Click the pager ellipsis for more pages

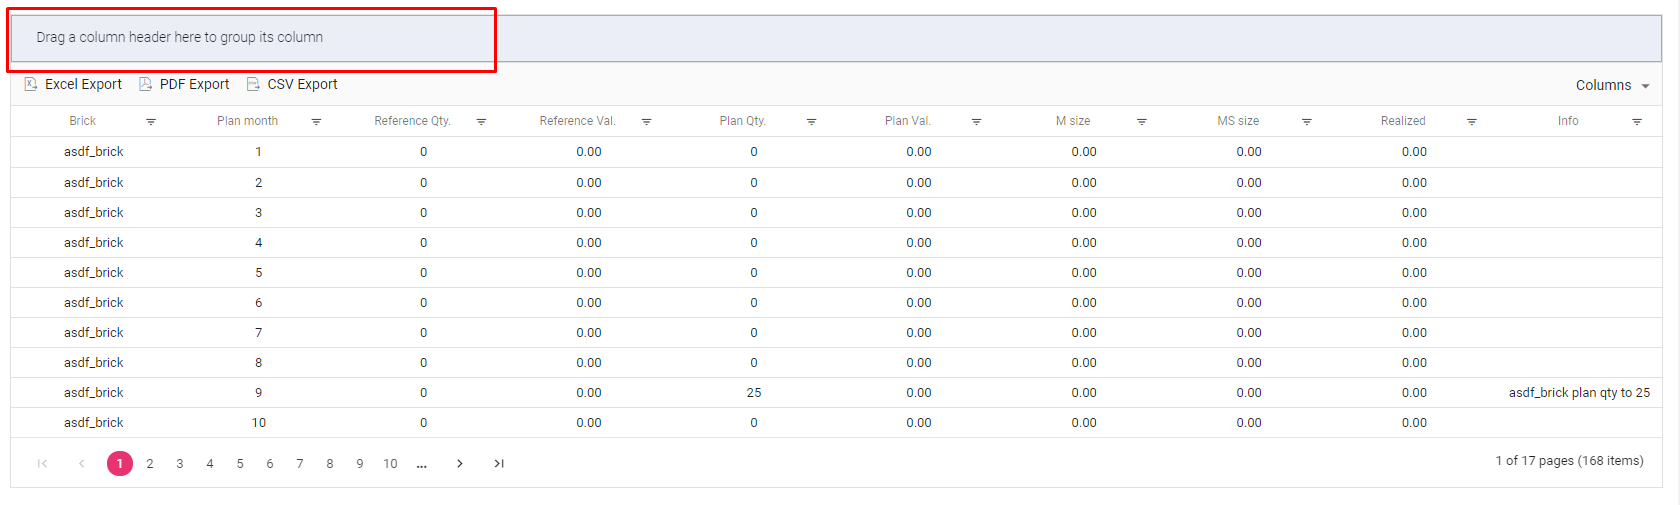coord(422,464)
